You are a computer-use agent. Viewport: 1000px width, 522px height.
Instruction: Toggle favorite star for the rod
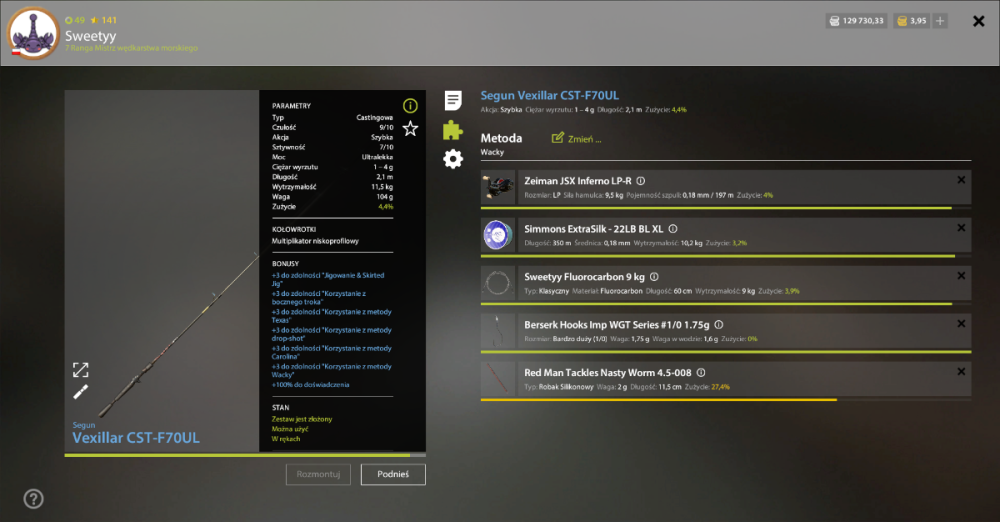coord(410,129)
